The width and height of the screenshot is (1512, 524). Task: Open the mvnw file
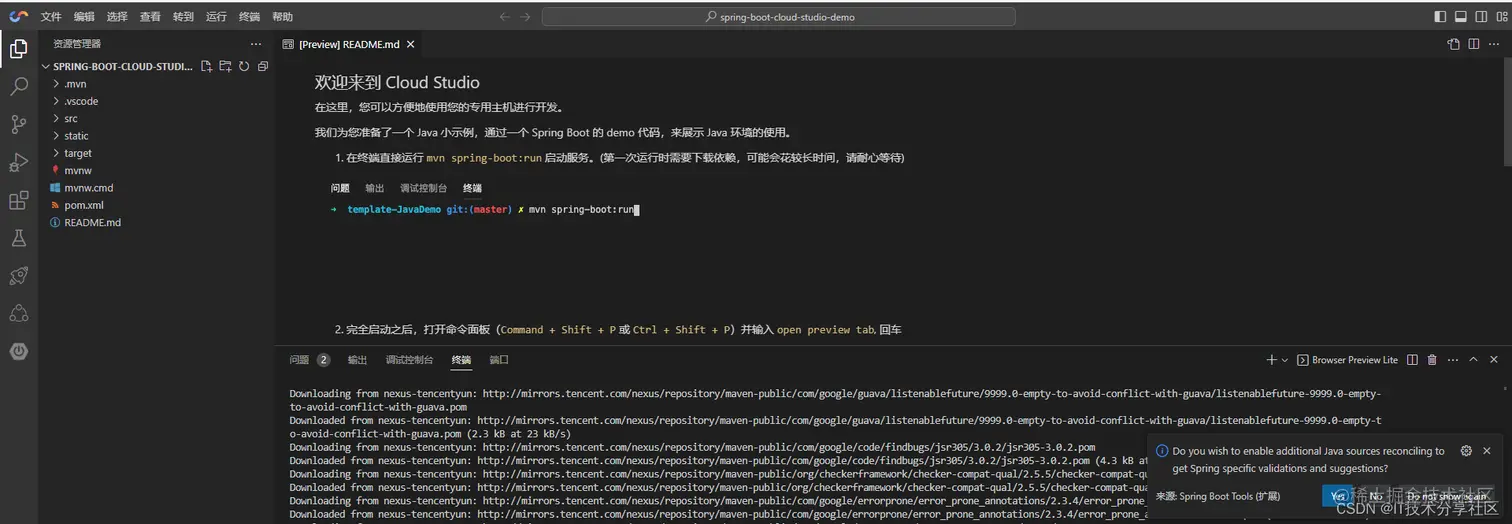[x=156, y=170]
